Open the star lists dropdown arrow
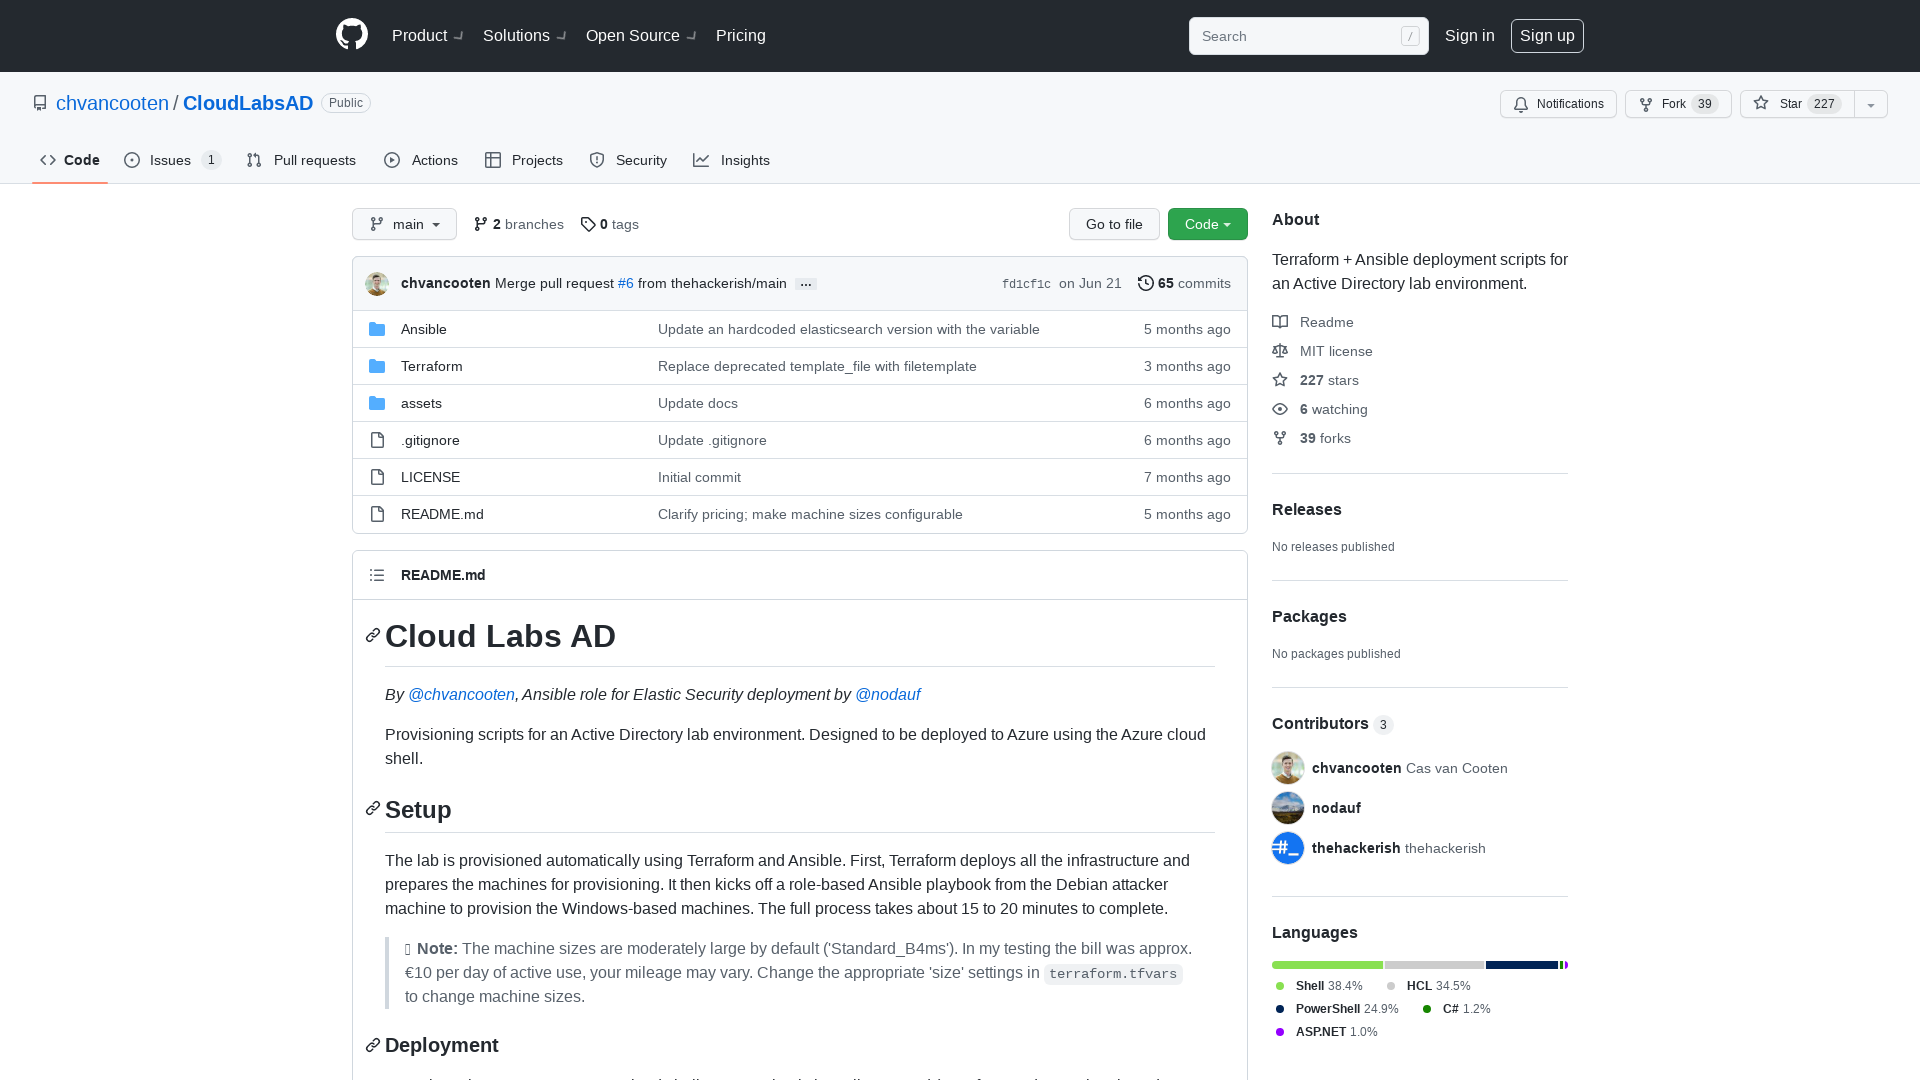This screenshot has width=1920, height=1080. point(1871,104)
